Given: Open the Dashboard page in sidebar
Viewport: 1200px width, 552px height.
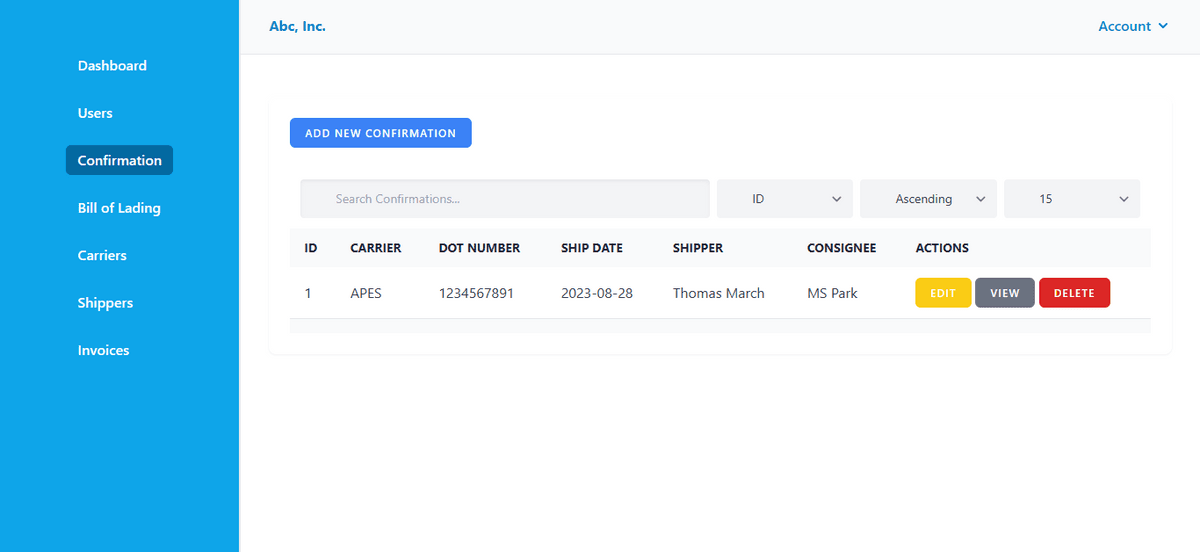Looking at the screenshot, I should pyautogui.click(x=112, y=66).
